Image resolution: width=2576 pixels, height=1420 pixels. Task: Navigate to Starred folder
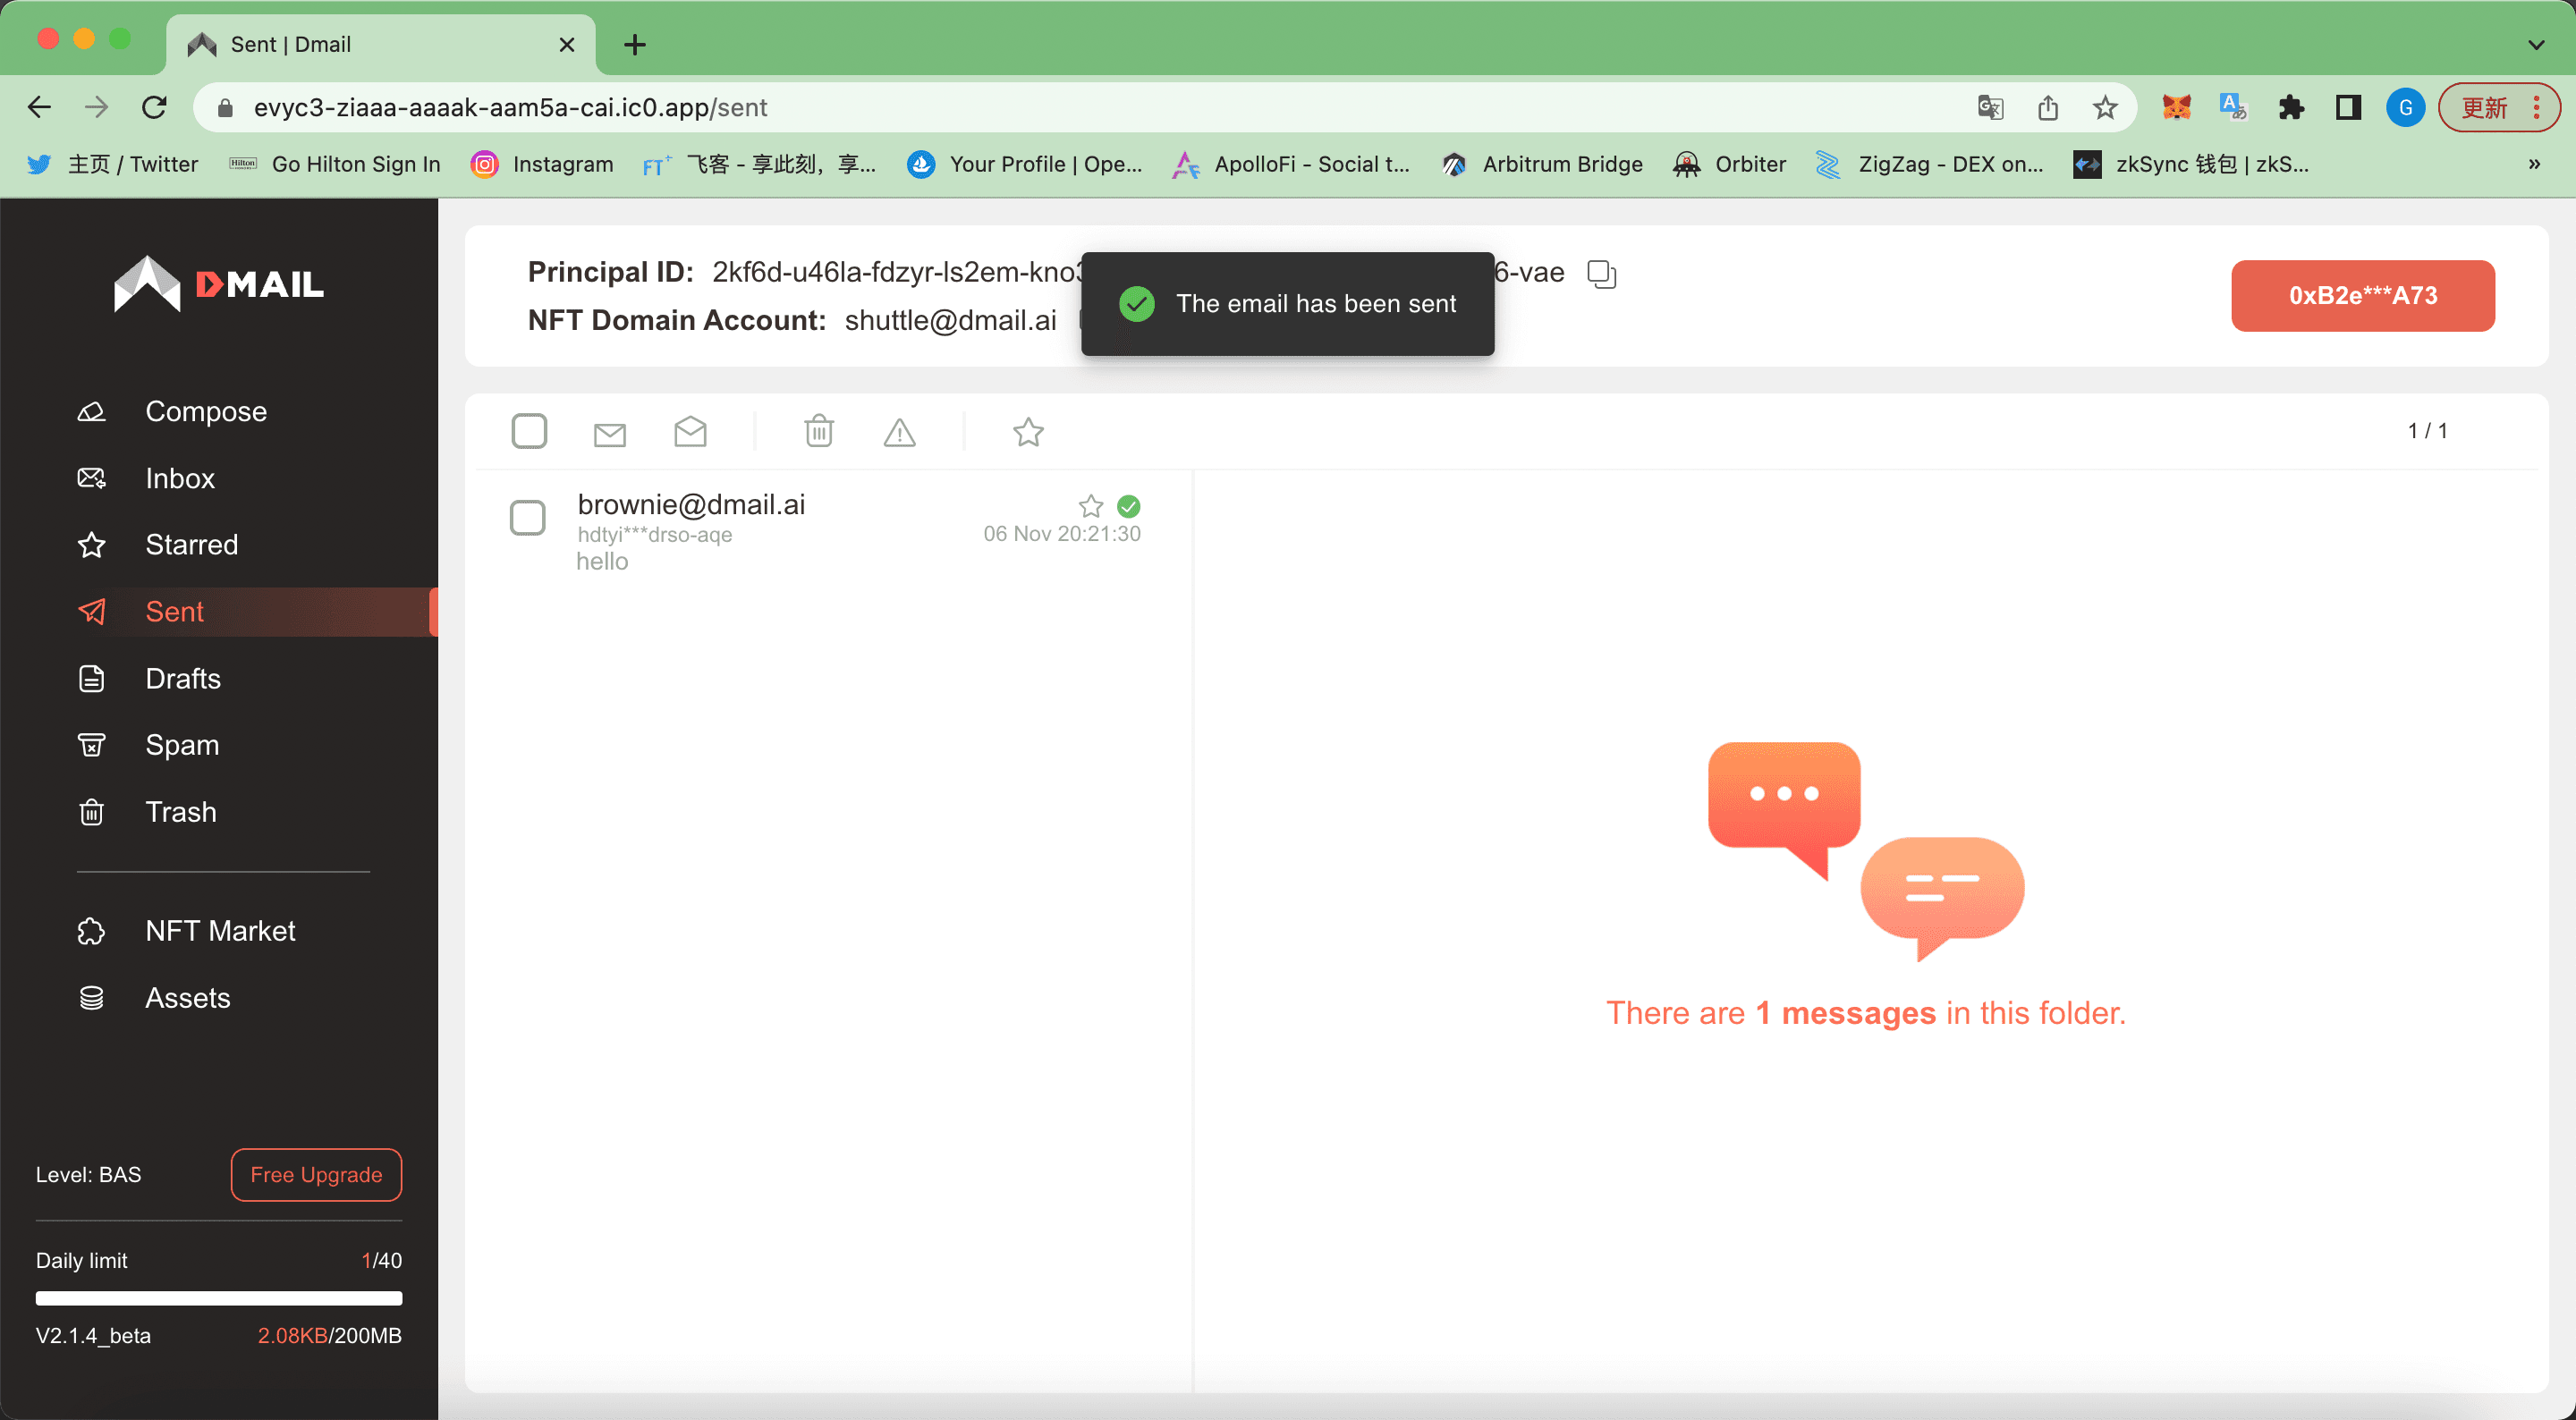pyautogui.click(x=191, y=544)
